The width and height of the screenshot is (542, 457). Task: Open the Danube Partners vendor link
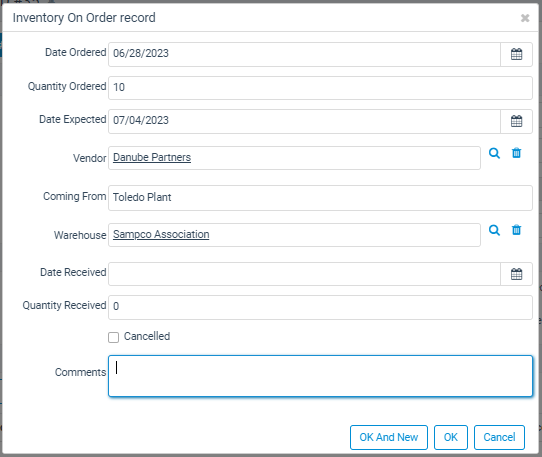pos(152,157)
